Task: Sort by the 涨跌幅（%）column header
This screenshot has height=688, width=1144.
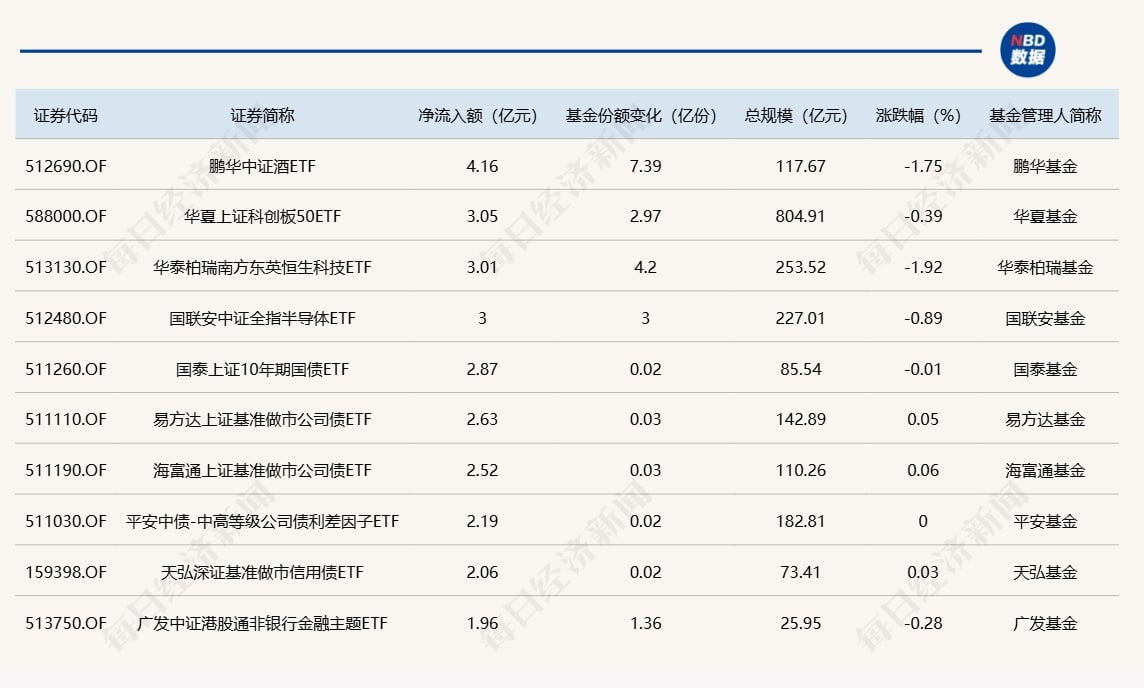Action: (x=921, y=115)
